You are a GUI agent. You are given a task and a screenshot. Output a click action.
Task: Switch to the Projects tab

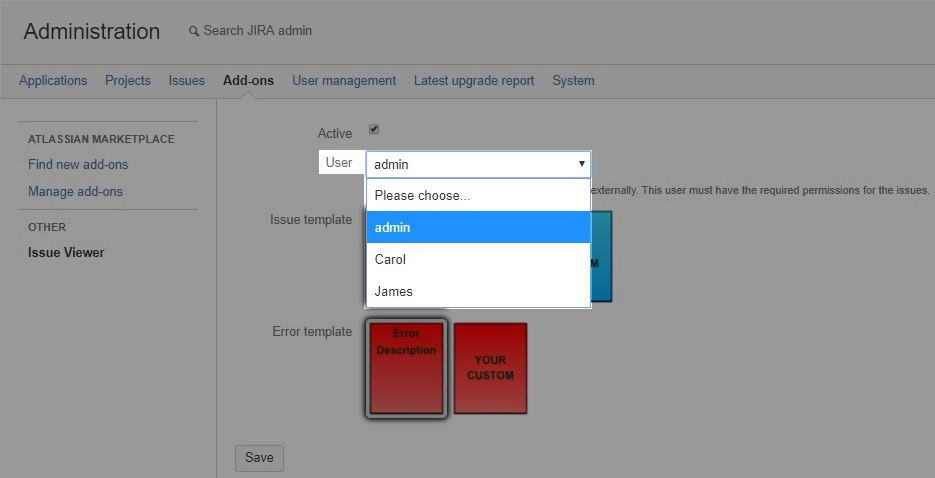(128, 80)
